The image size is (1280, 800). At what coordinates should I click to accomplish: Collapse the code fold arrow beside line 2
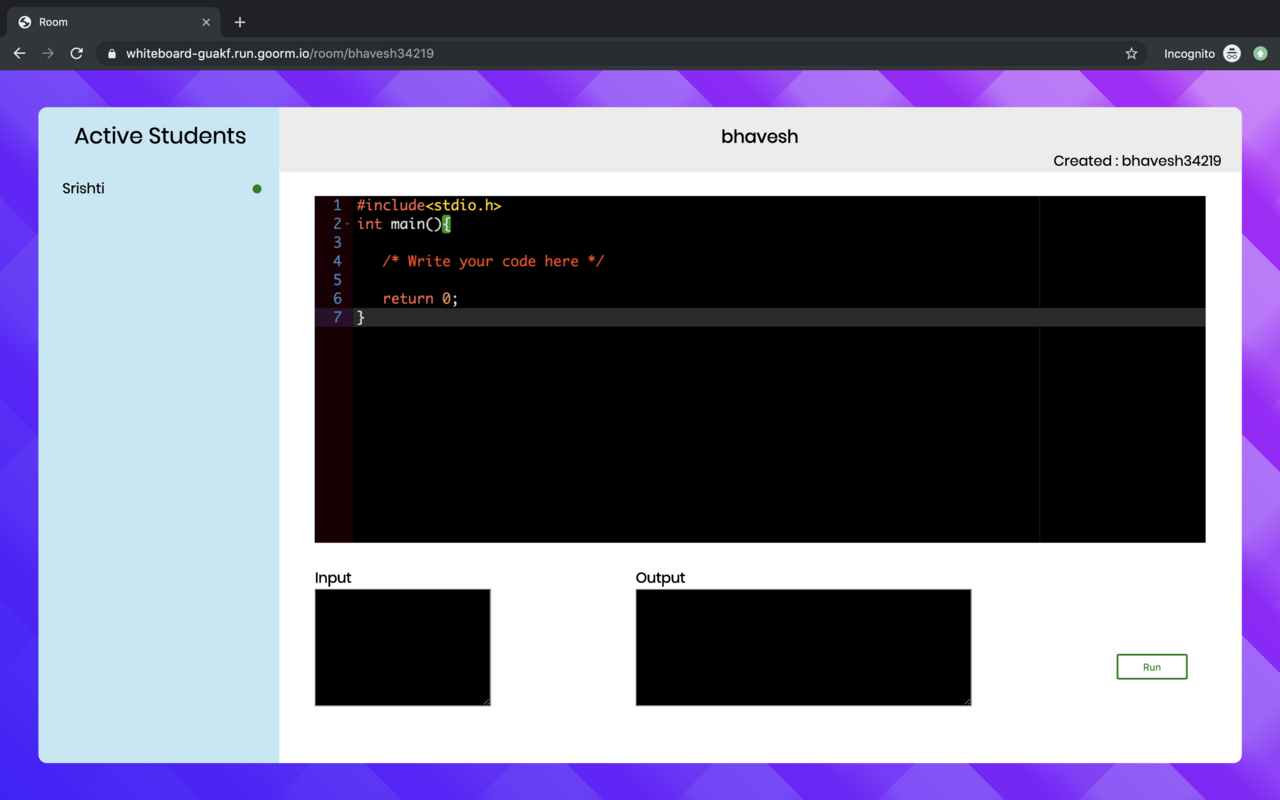pos(348,224)
